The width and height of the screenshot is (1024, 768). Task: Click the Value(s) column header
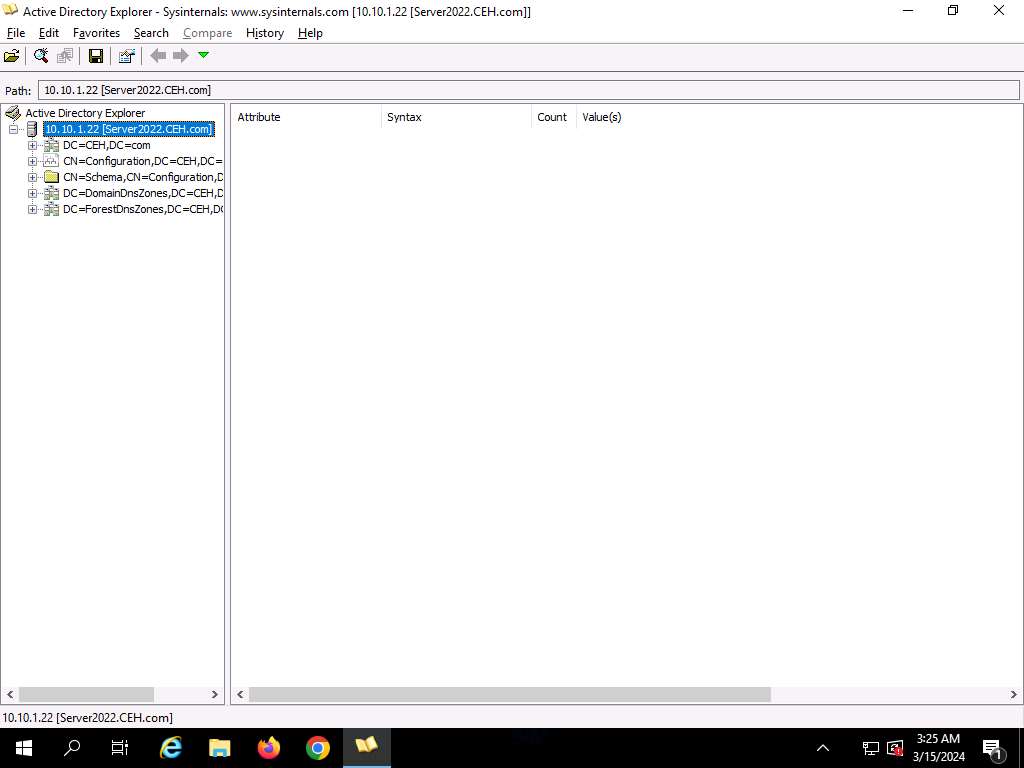click(x=602, y=117)
